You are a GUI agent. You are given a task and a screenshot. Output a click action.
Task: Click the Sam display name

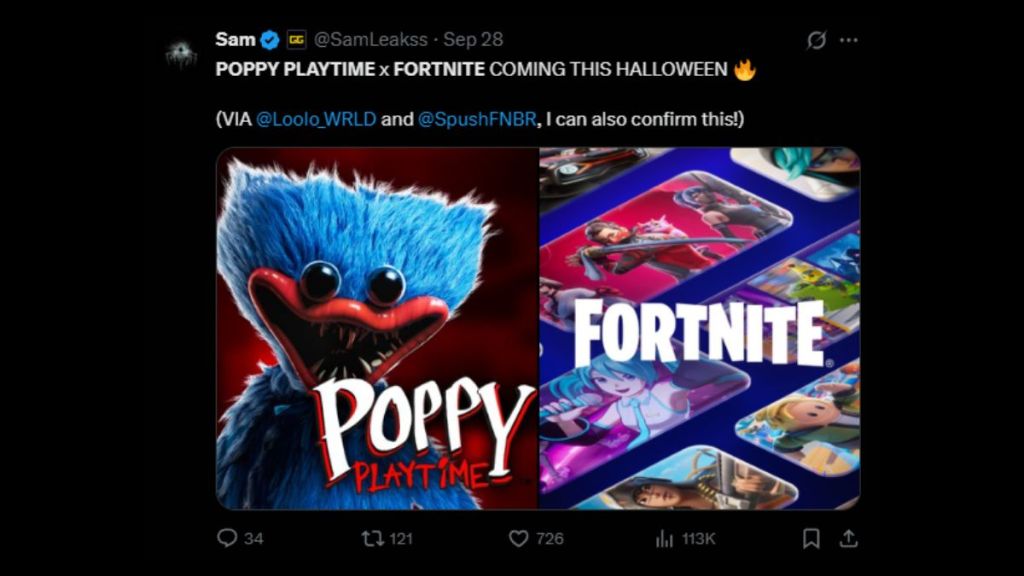tap(235, 40)
